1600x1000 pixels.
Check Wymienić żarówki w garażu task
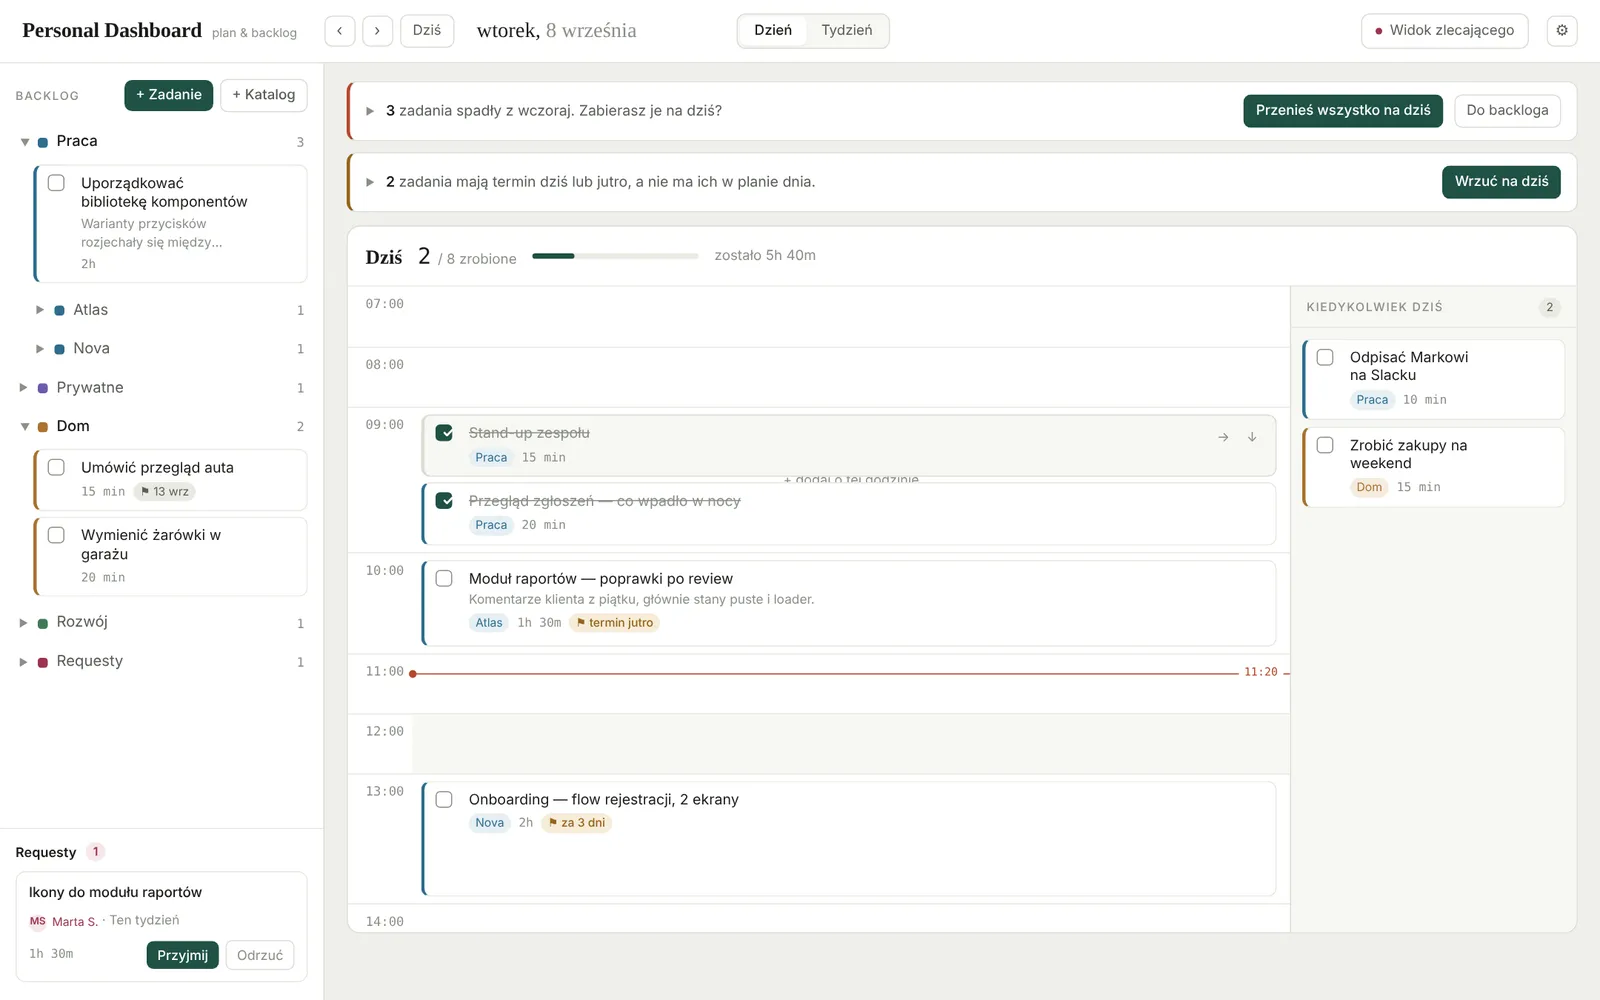(57, 535)
